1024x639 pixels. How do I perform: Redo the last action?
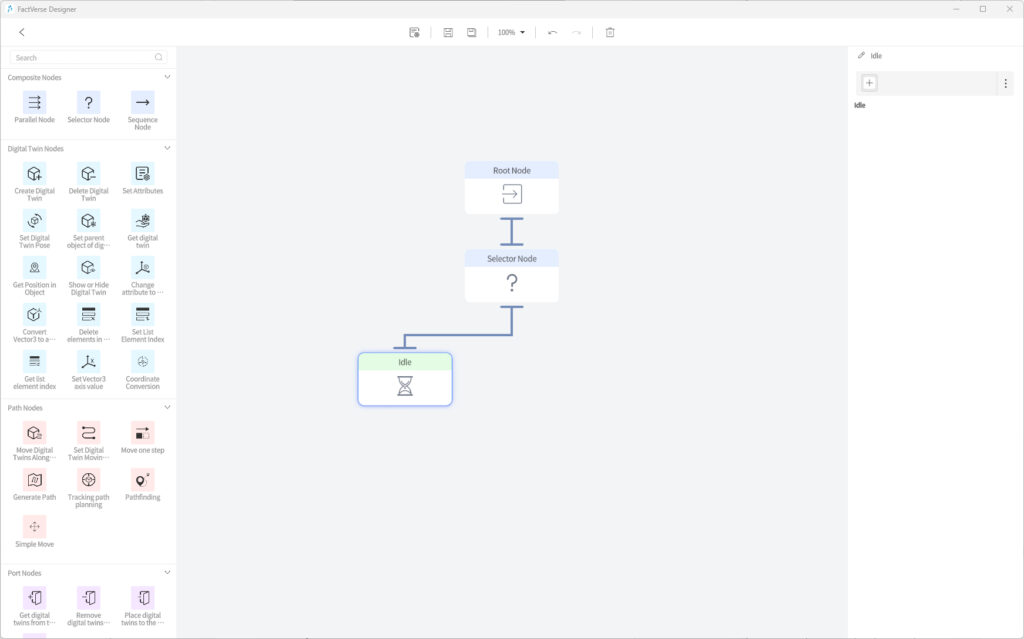click(x=576, y=32)
